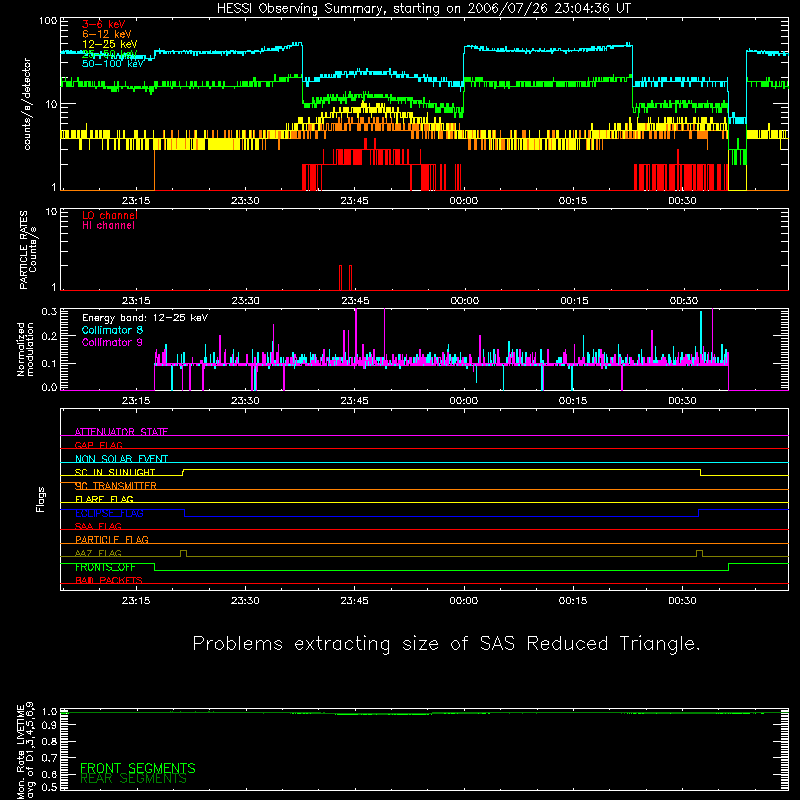Select the blue ECLIPSE_FLAG label
This screenshot has width=800, height=800.
(x=109, y=513)
